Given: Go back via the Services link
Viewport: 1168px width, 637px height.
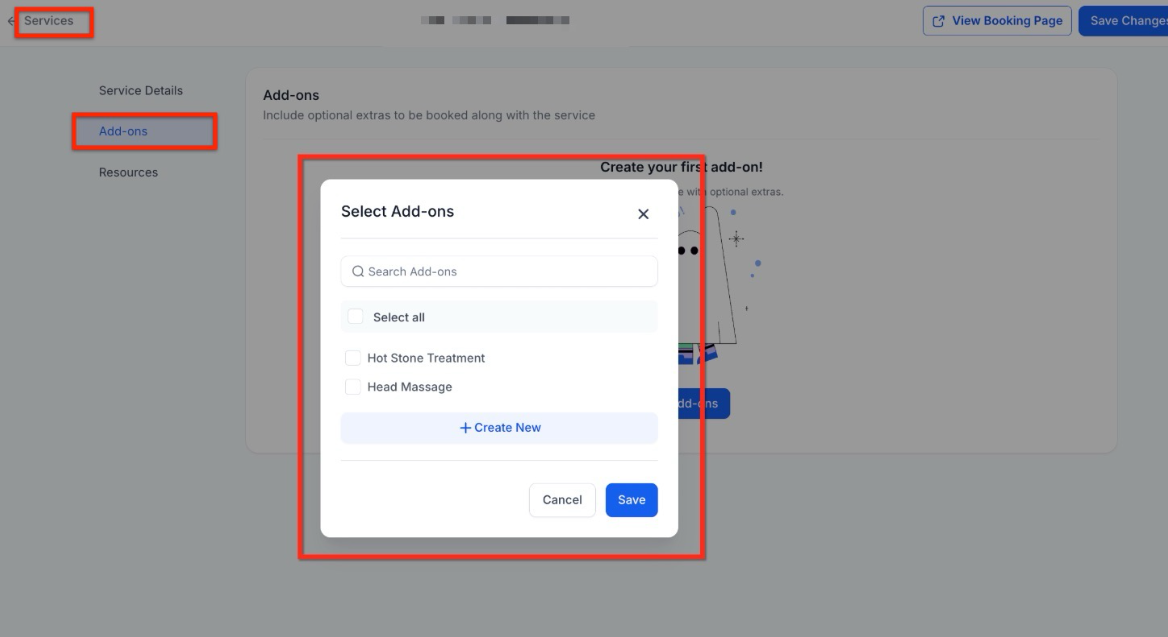Looking at the screenshot, I should [x=49, y=21].
